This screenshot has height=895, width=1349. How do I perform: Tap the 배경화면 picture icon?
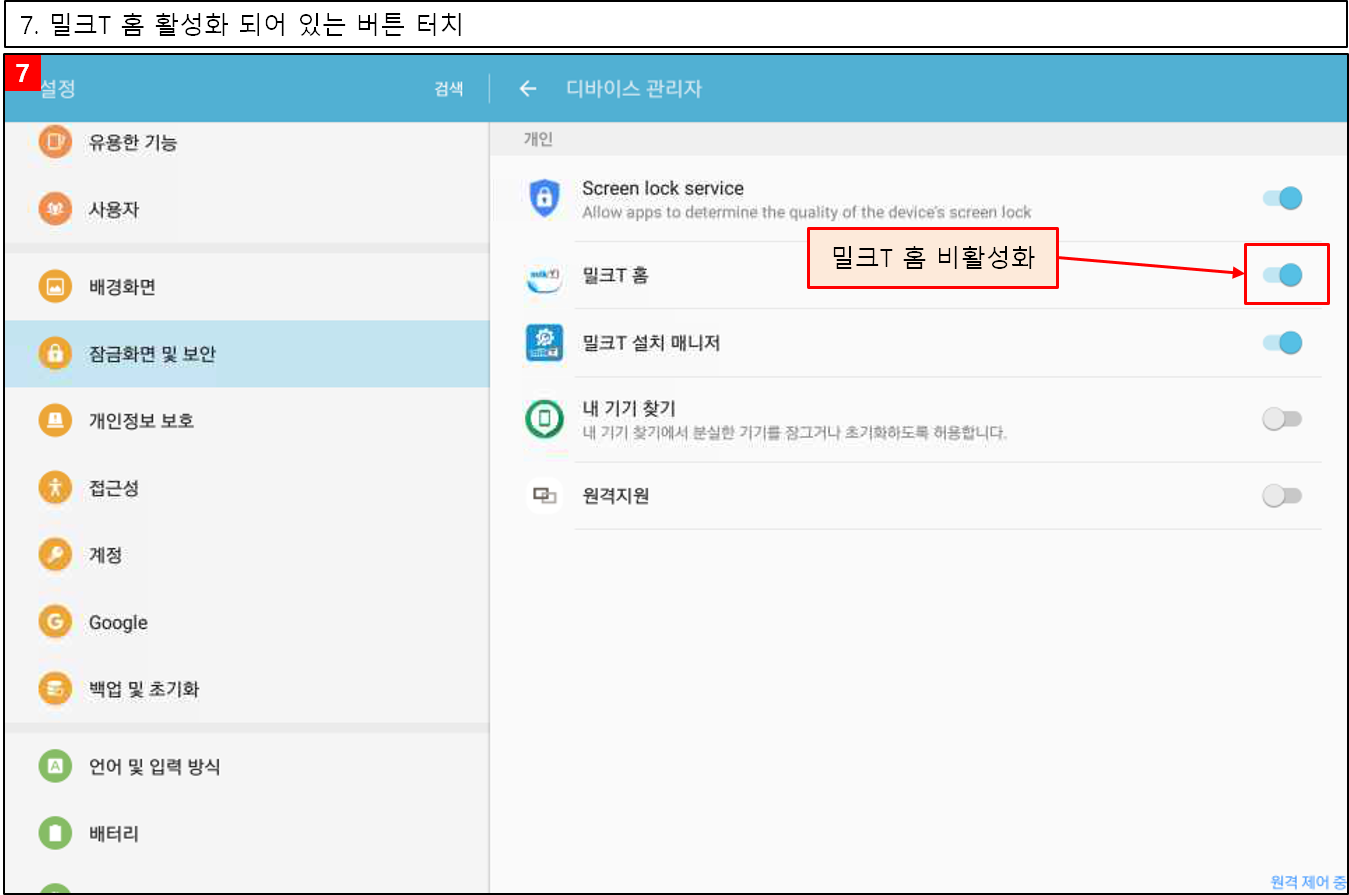[x=55, y=287]
